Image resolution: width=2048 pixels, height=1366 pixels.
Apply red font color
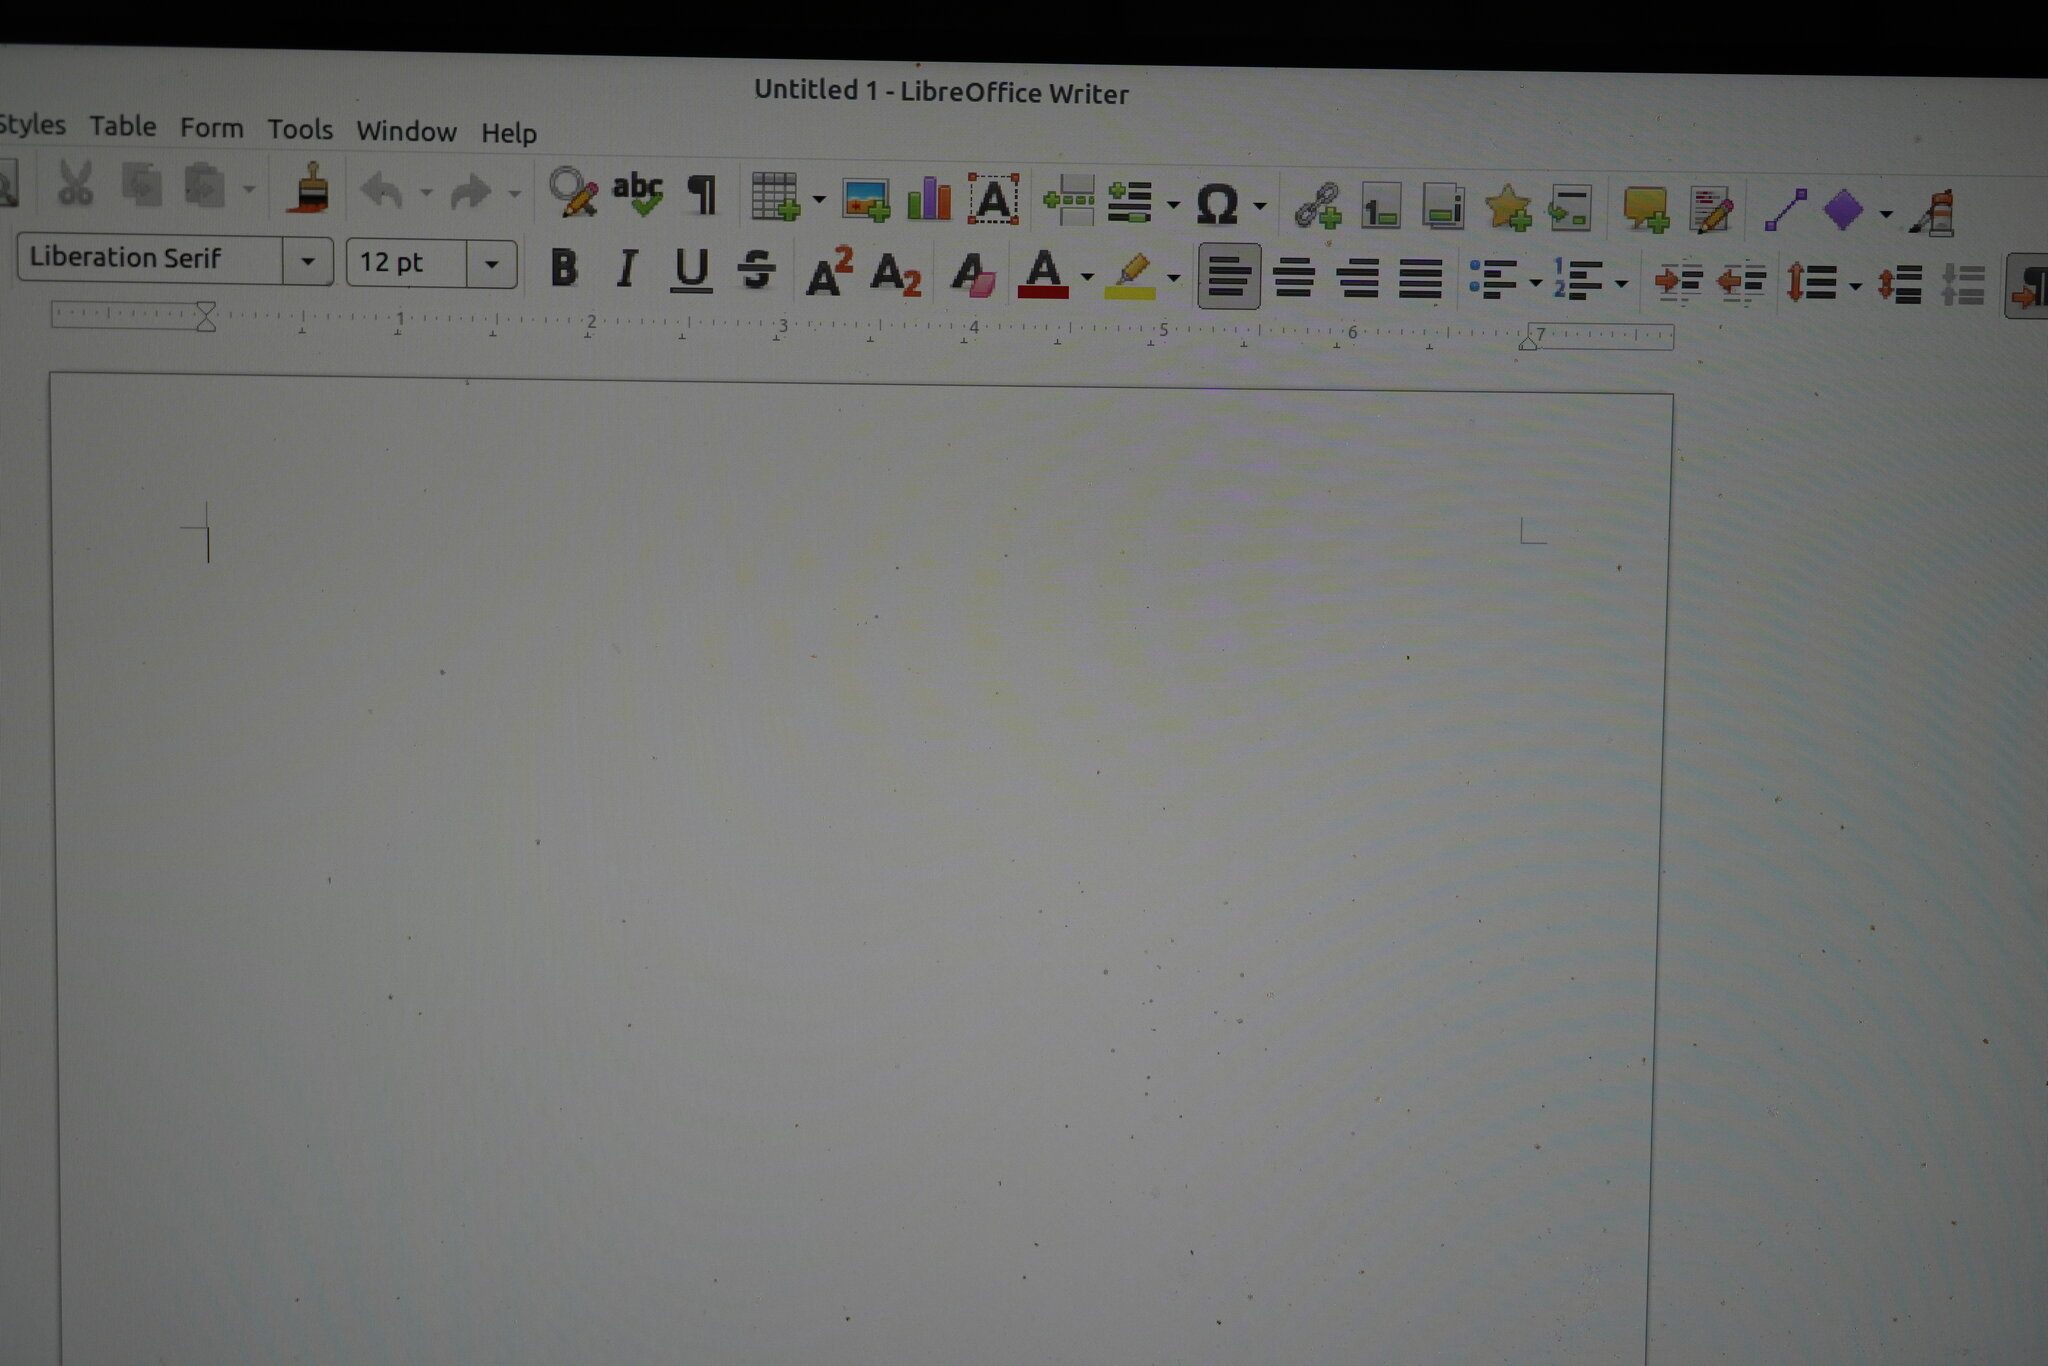click(1043, 275)
